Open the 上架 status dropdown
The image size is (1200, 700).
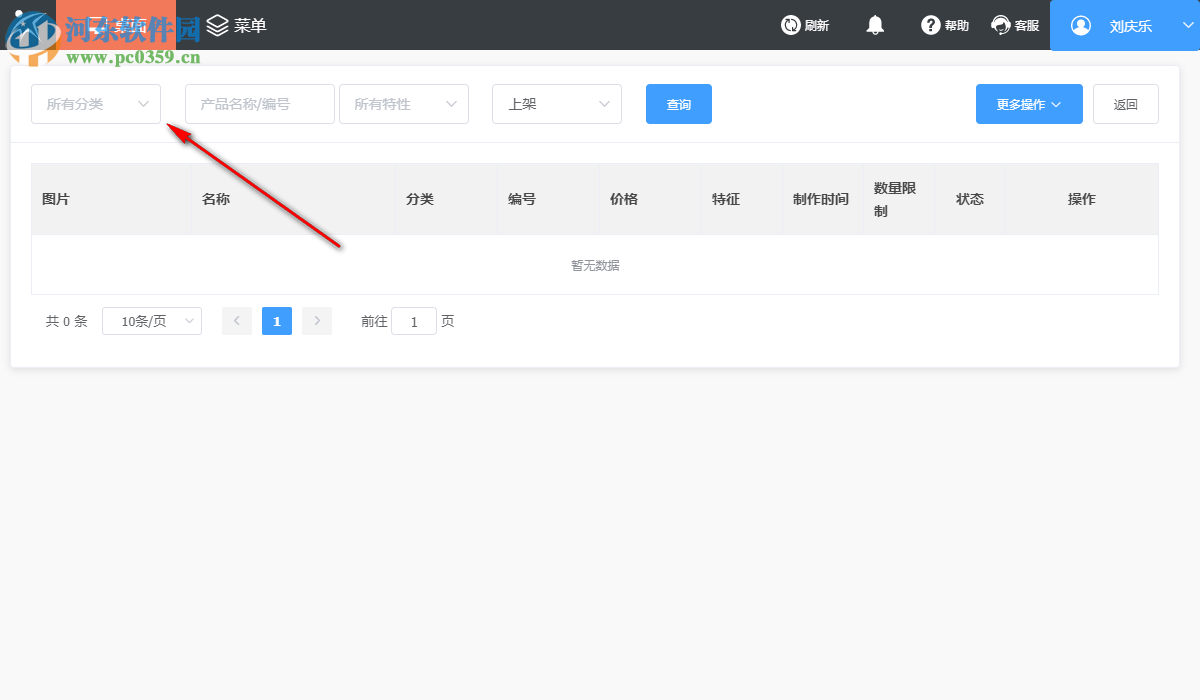(556, 104)
